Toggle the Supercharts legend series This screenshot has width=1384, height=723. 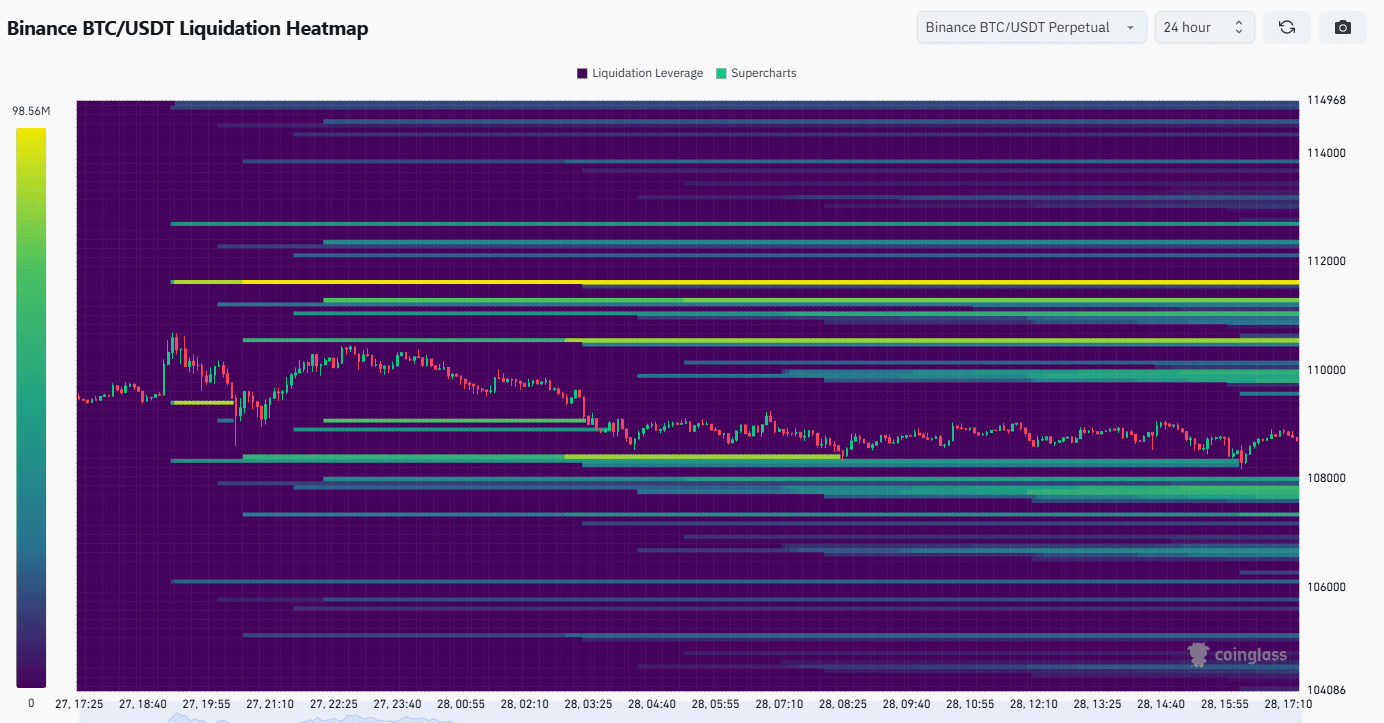click(756, 73)
